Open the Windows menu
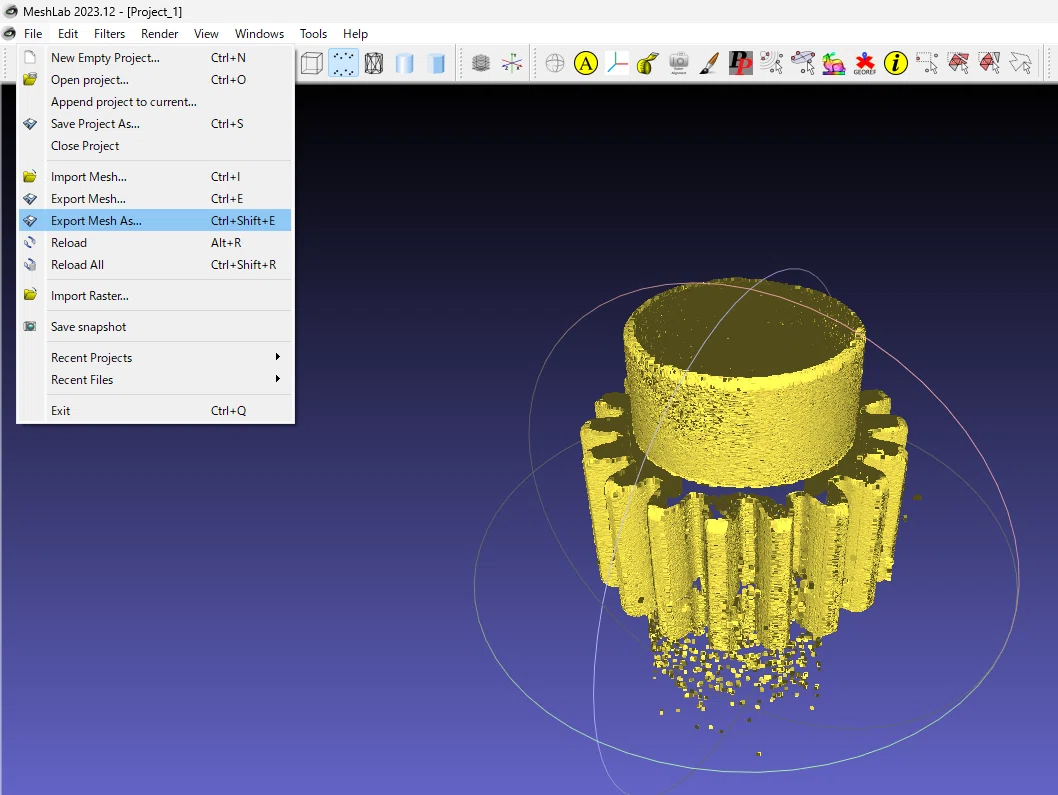1058x795 pixels. (x=259, y=34)
